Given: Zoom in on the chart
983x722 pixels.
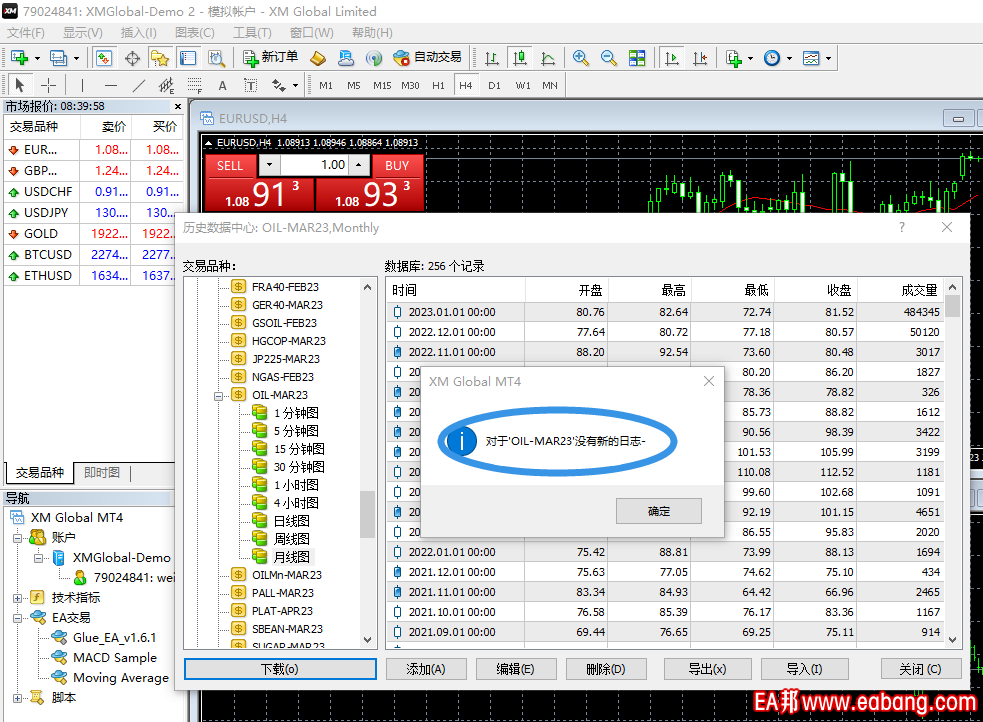Looking at the screenshot, I should pyautogui.click(x=581, y=58).
